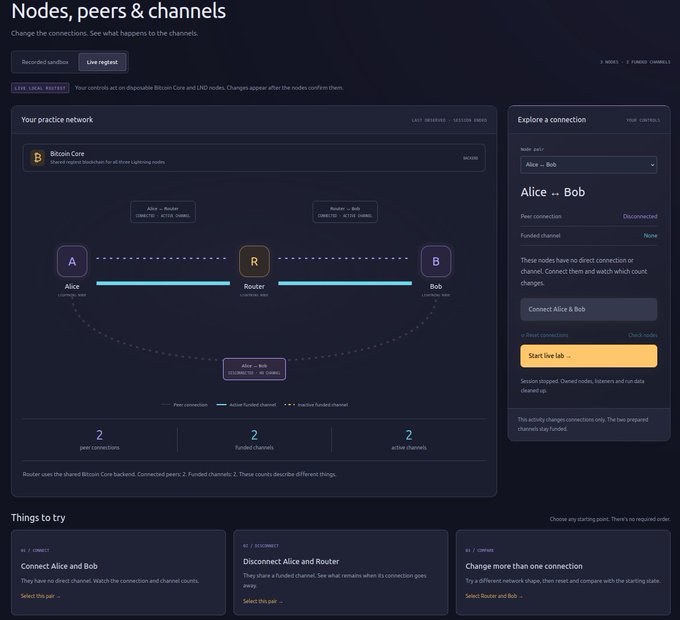Screen dimensions: 680x620
Task: Click the Session stopped status message
Action: point(582,386)
